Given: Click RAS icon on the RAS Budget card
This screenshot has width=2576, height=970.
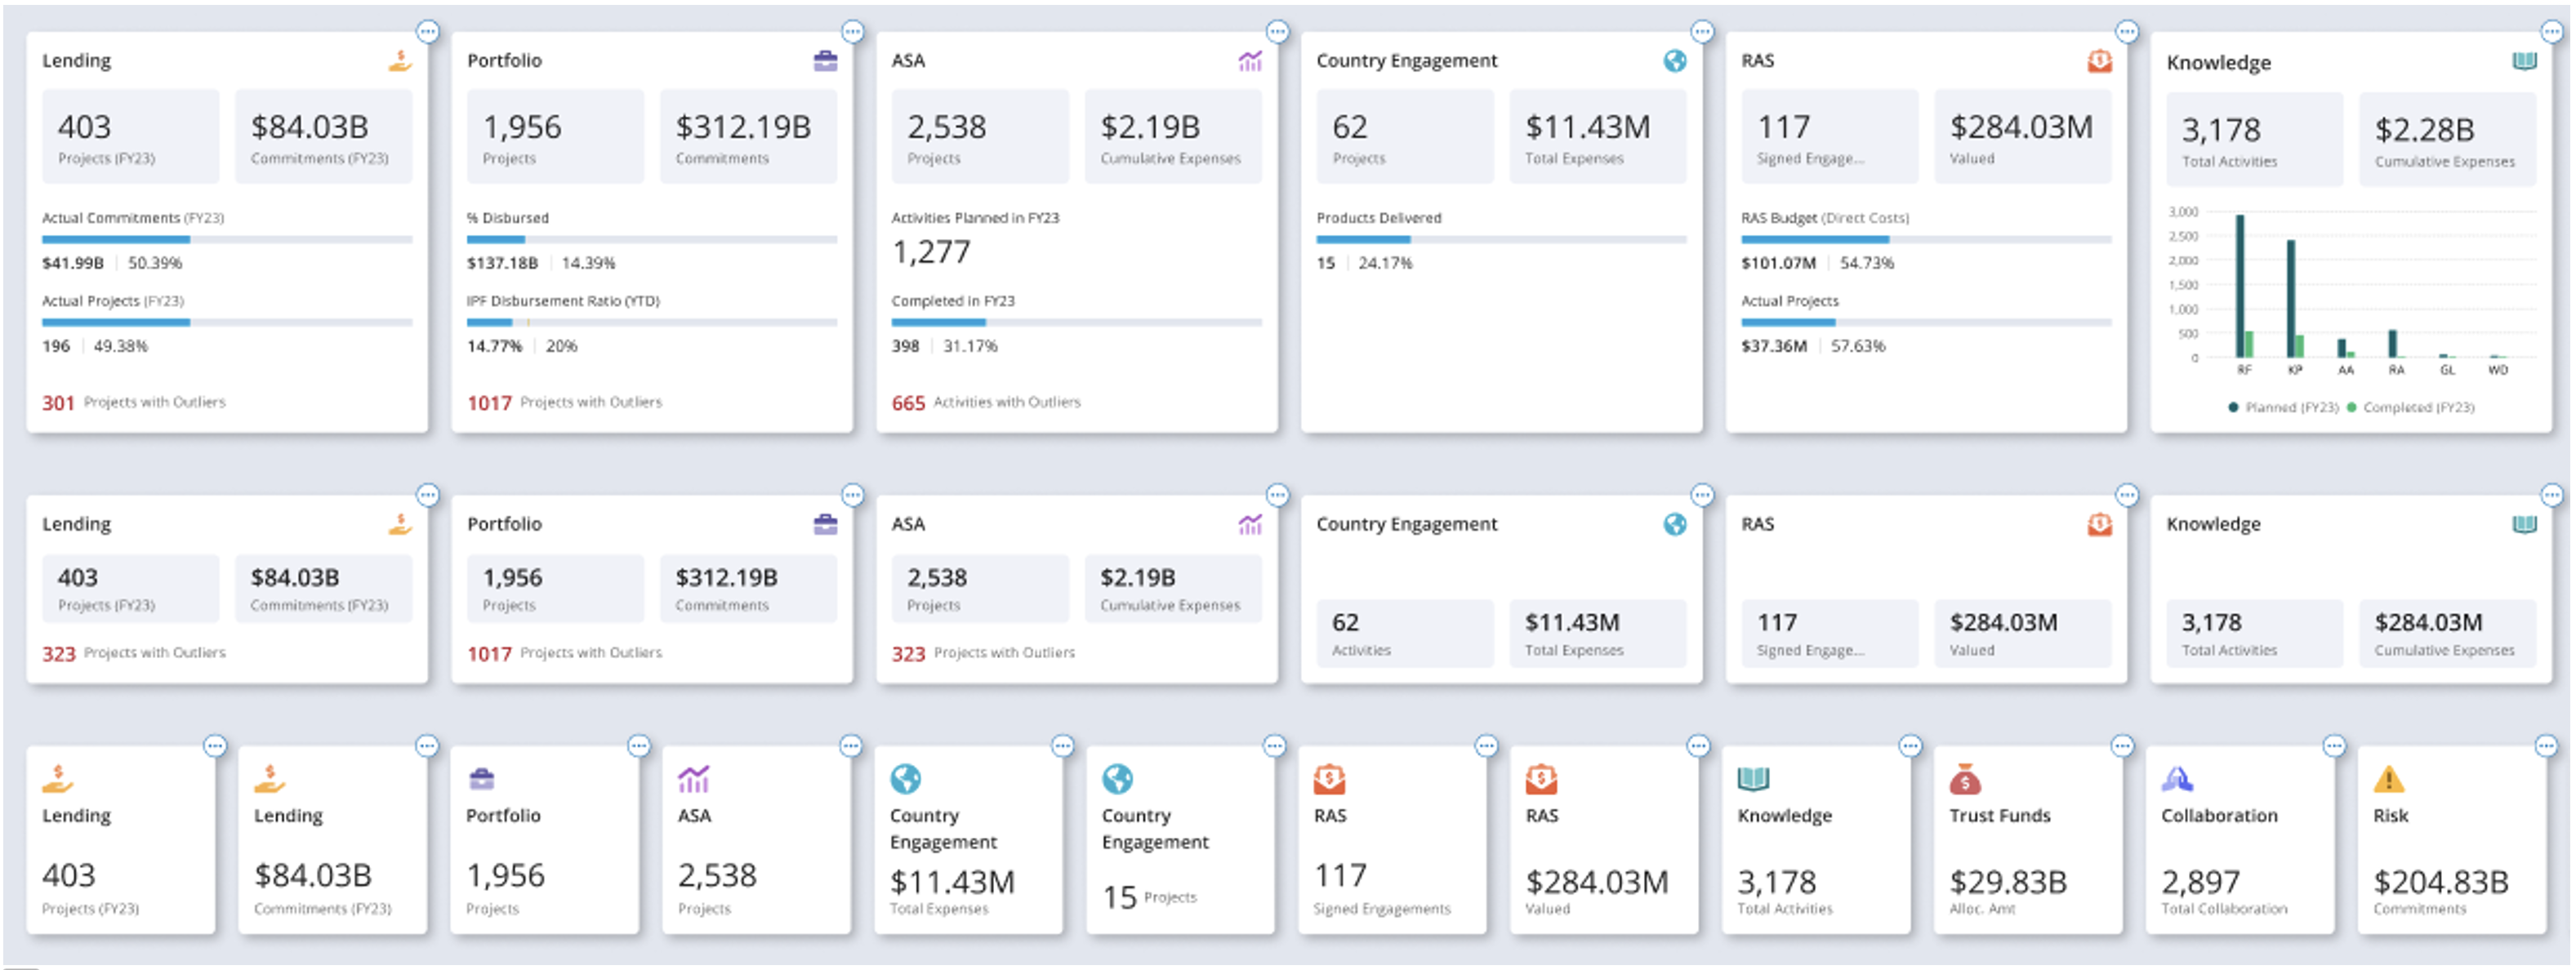Looking at the screenshot, I should [2099, 61].
